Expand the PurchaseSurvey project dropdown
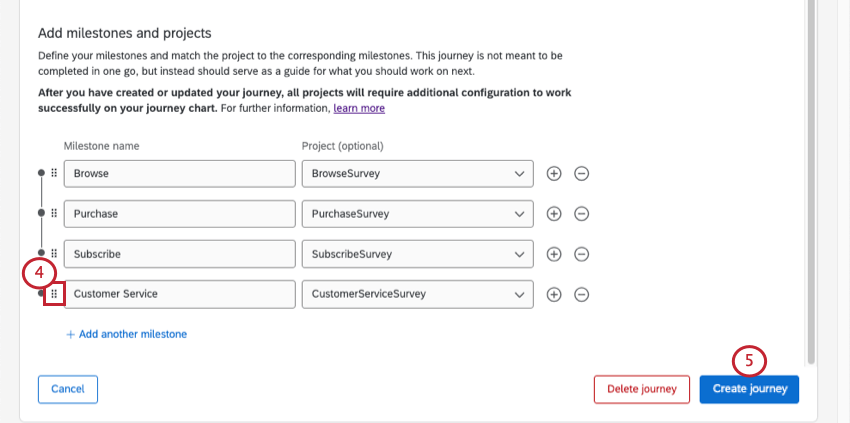Image resolution: width=850 pixels, height=423 pixels. point(417,214)
